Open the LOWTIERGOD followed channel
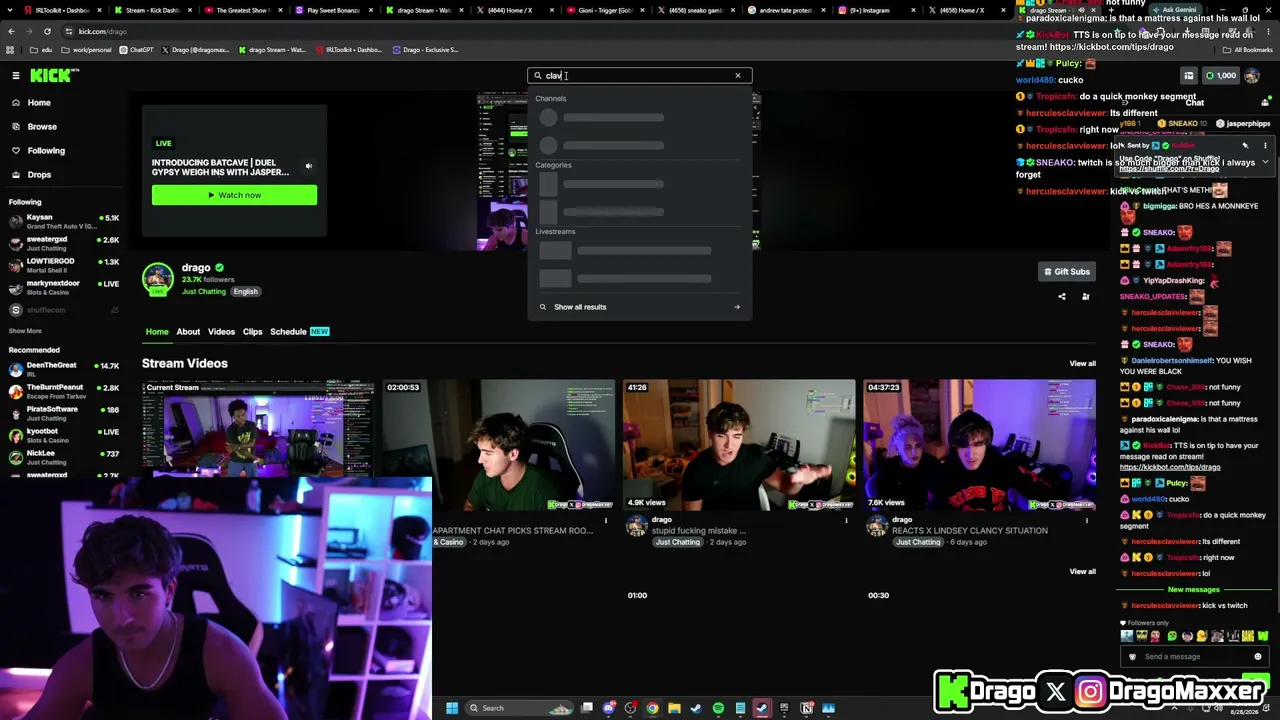Screen dimensions: 1280x720 pyautogui.click(x=62, y=266)
